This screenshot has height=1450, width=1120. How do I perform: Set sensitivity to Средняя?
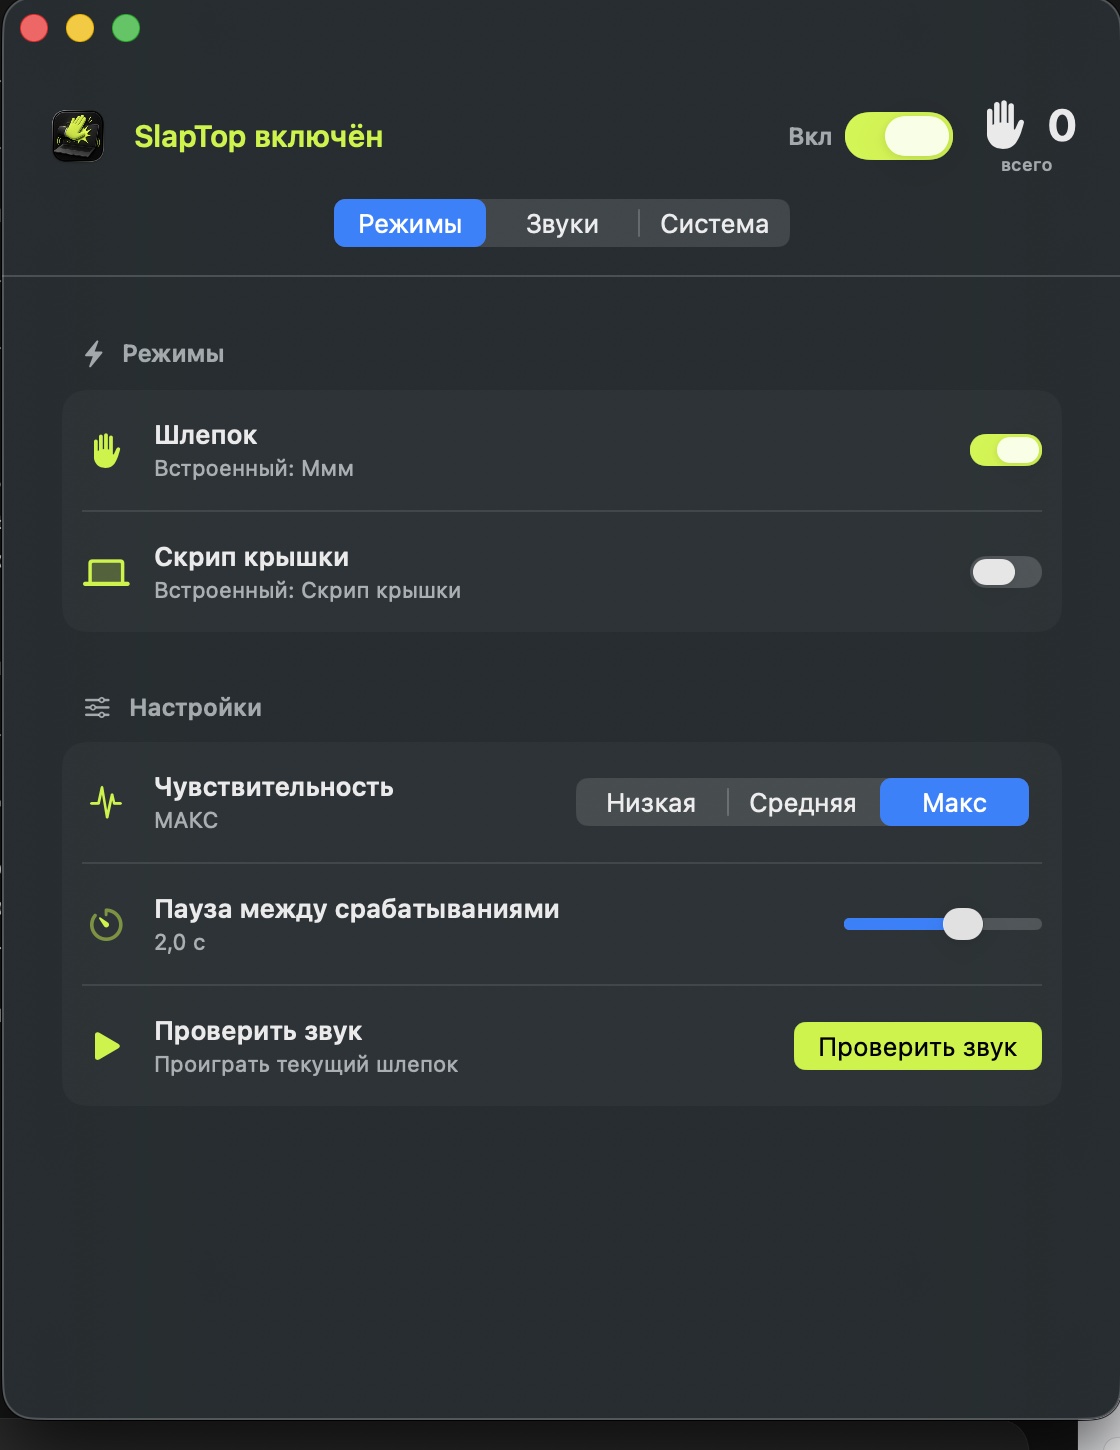[x=803, y=802]
